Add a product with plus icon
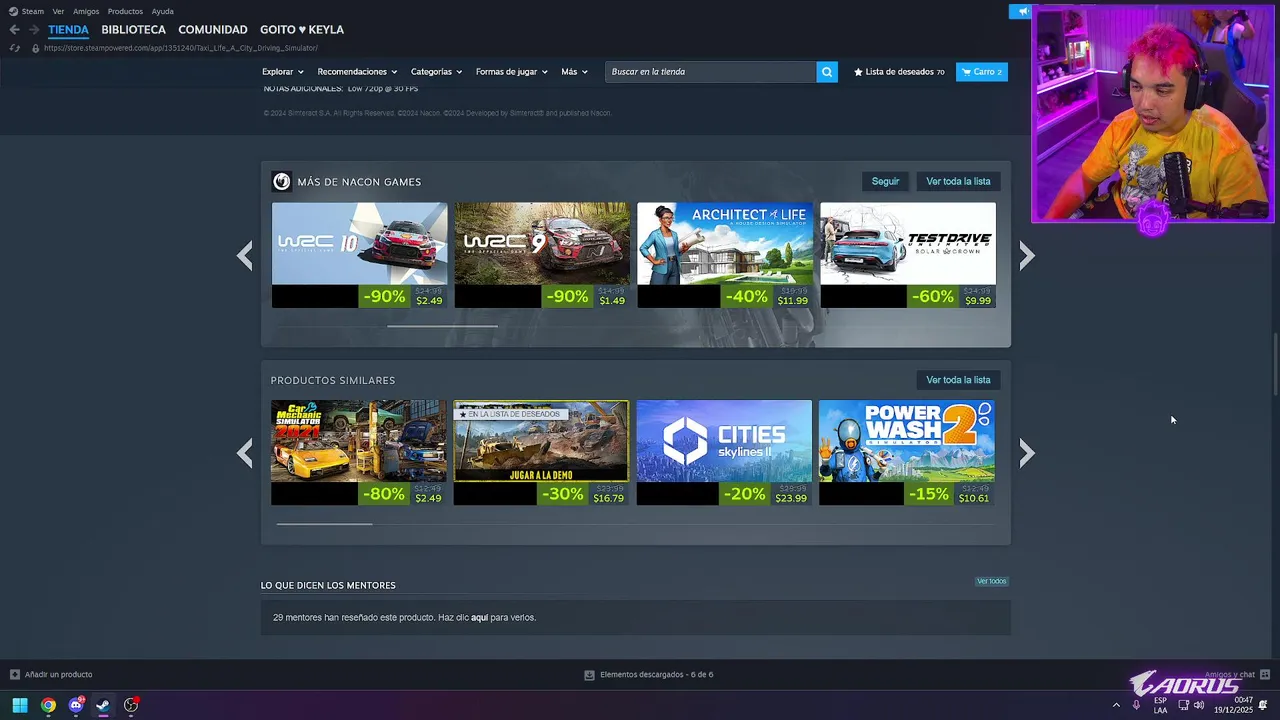Viewport: 1280px width, 720px height. [14, 675]
